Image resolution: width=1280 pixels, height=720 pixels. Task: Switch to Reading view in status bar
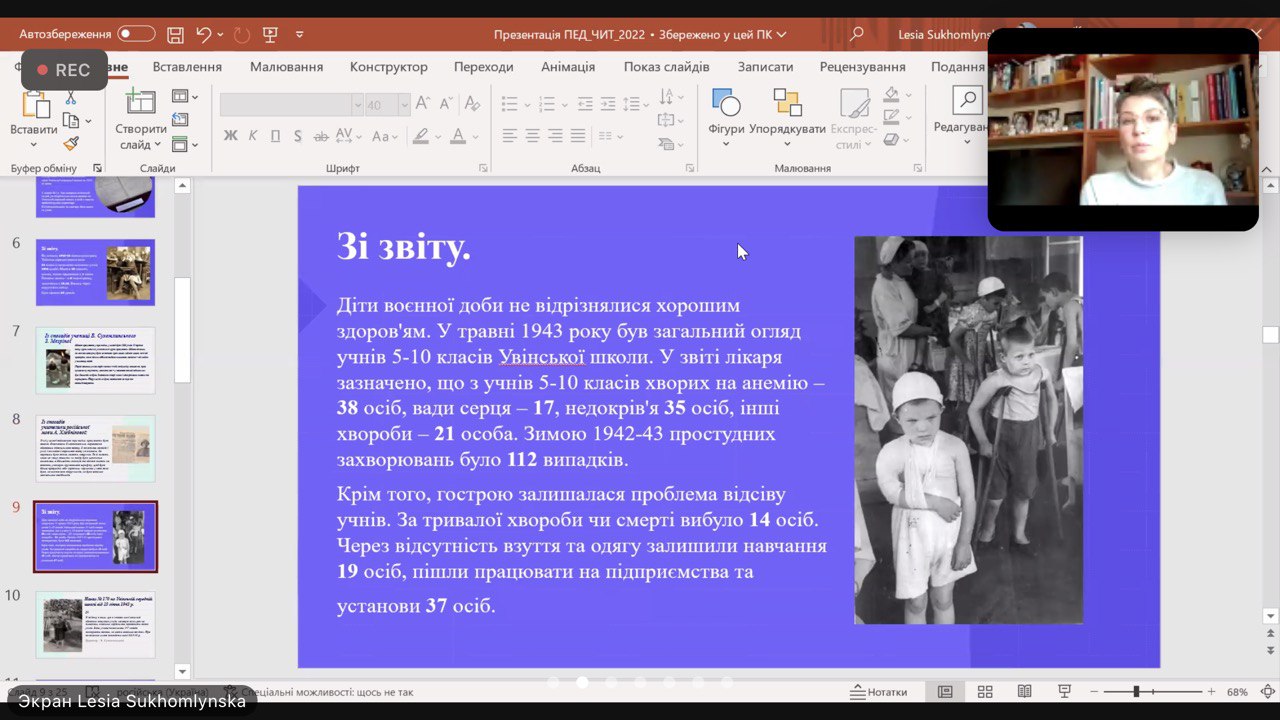click(1025, 692)
